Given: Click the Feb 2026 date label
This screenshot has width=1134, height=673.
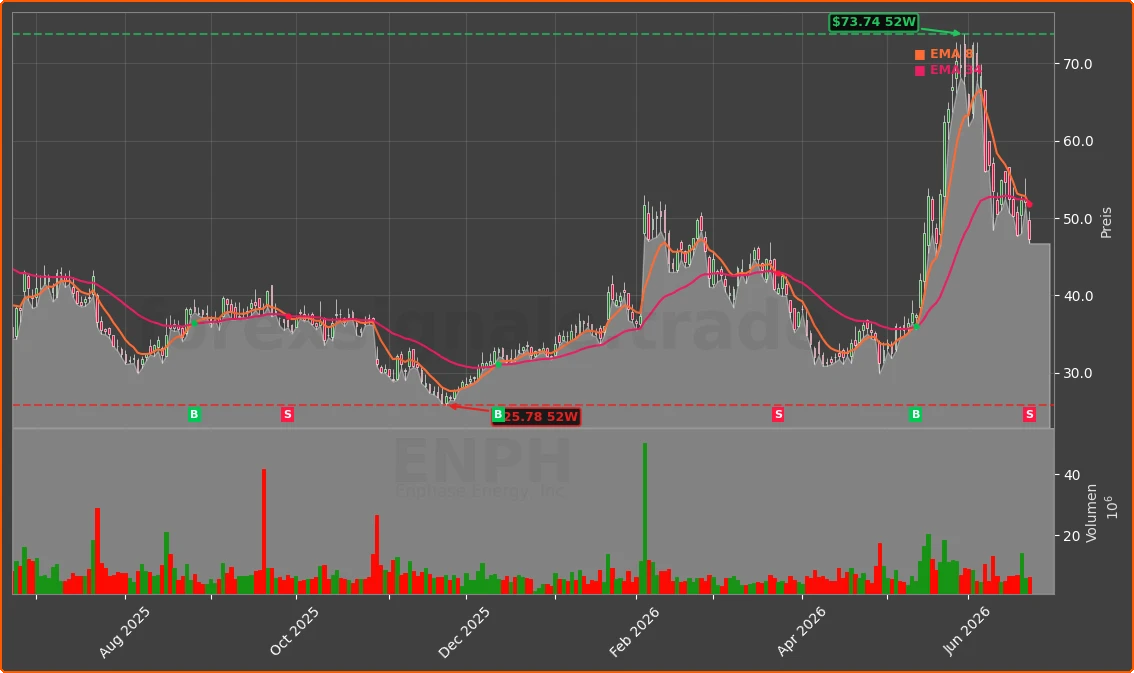Looking at the screenshot, I should click(x=634, y=632).
